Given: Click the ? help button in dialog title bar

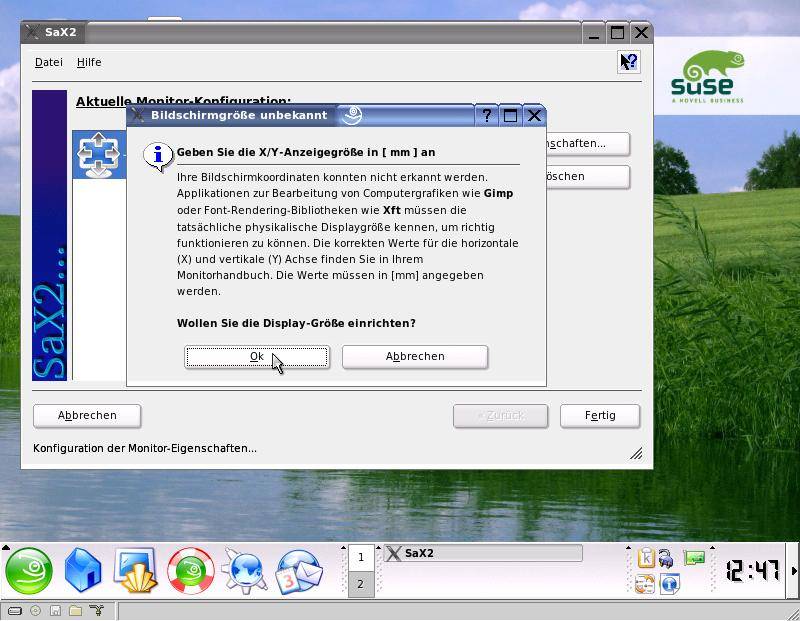Looking at the screenshot, I should pyautogui.click(x=487, y=115).
